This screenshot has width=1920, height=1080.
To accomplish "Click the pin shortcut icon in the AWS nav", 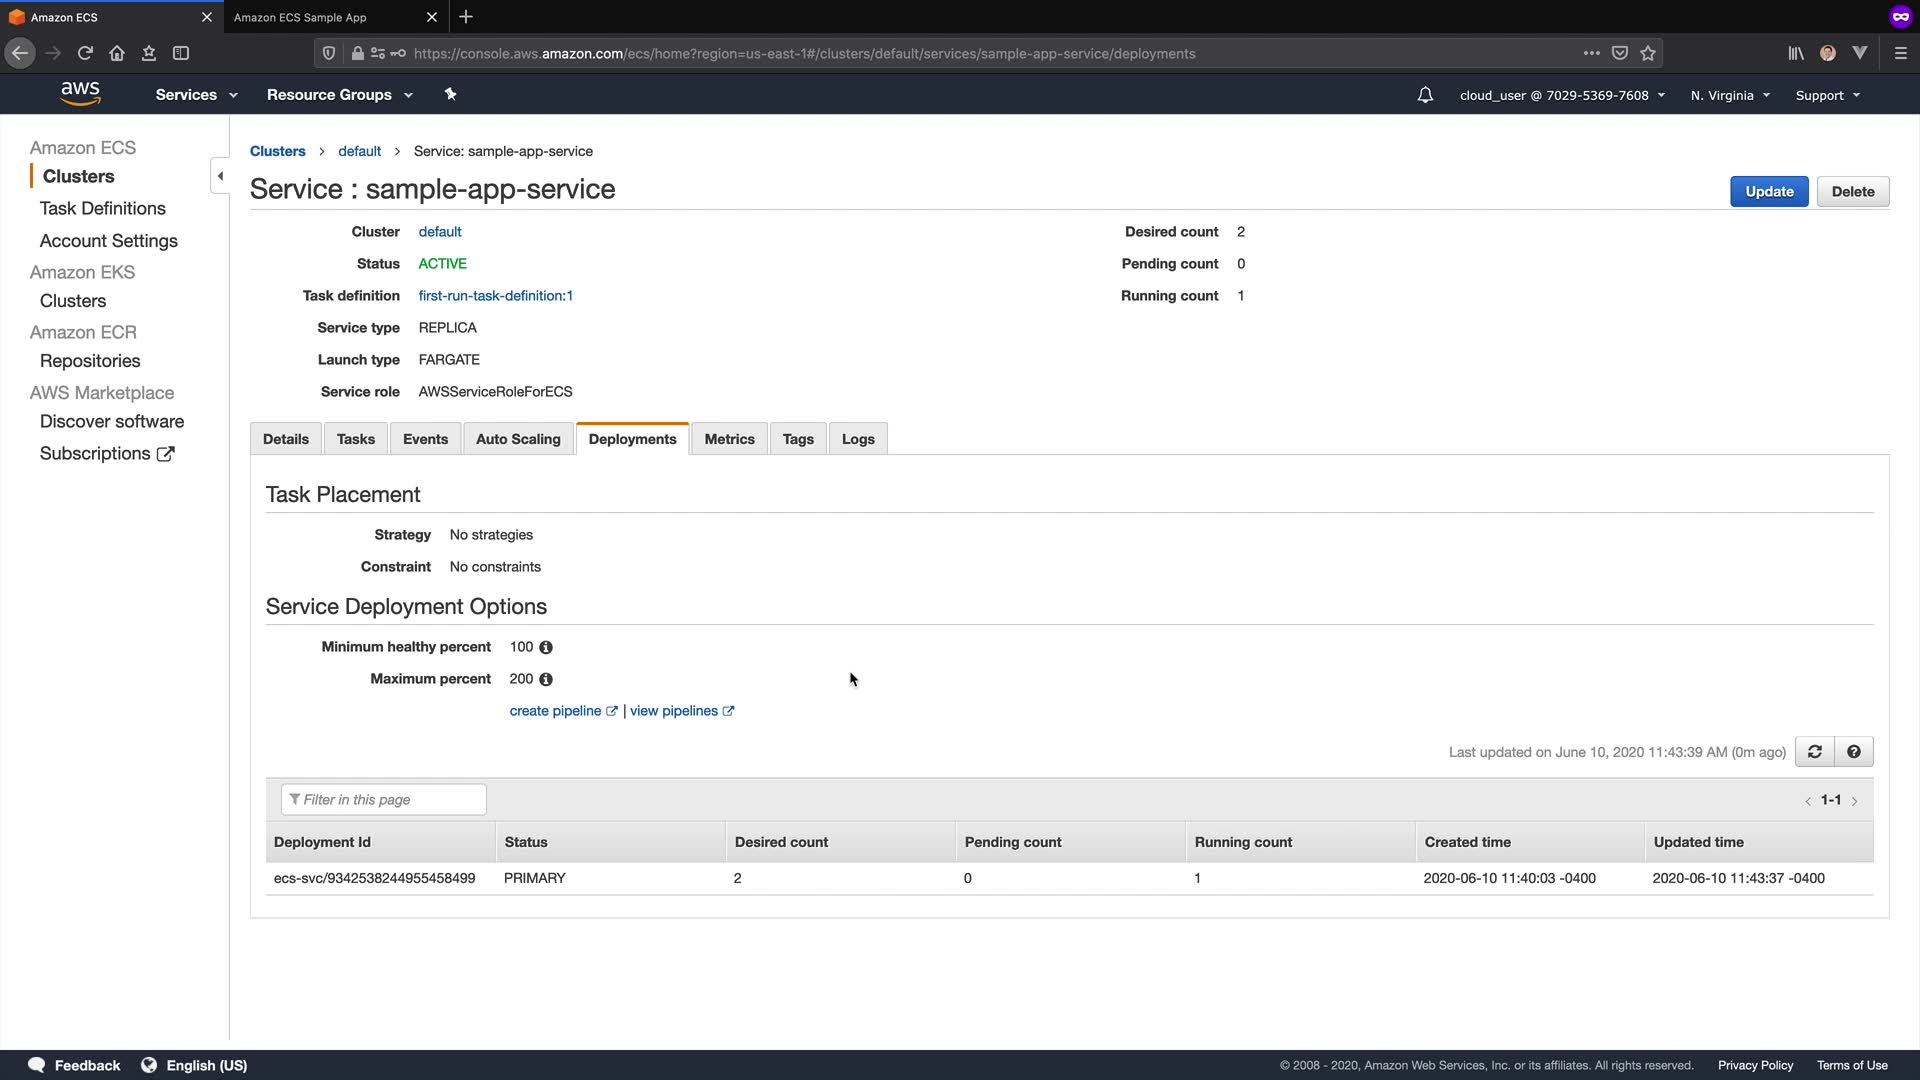I will (450, 94).
